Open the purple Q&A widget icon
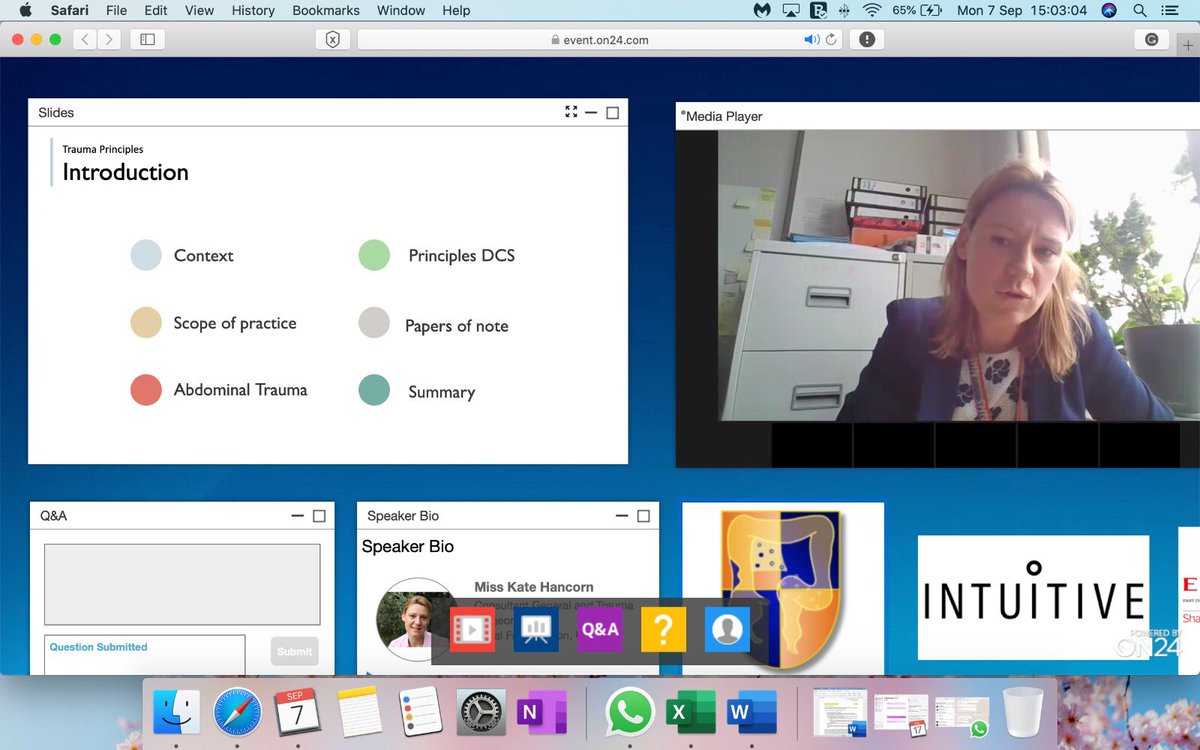The width and height of the screenshot is (1200, 750). [600, 629]
